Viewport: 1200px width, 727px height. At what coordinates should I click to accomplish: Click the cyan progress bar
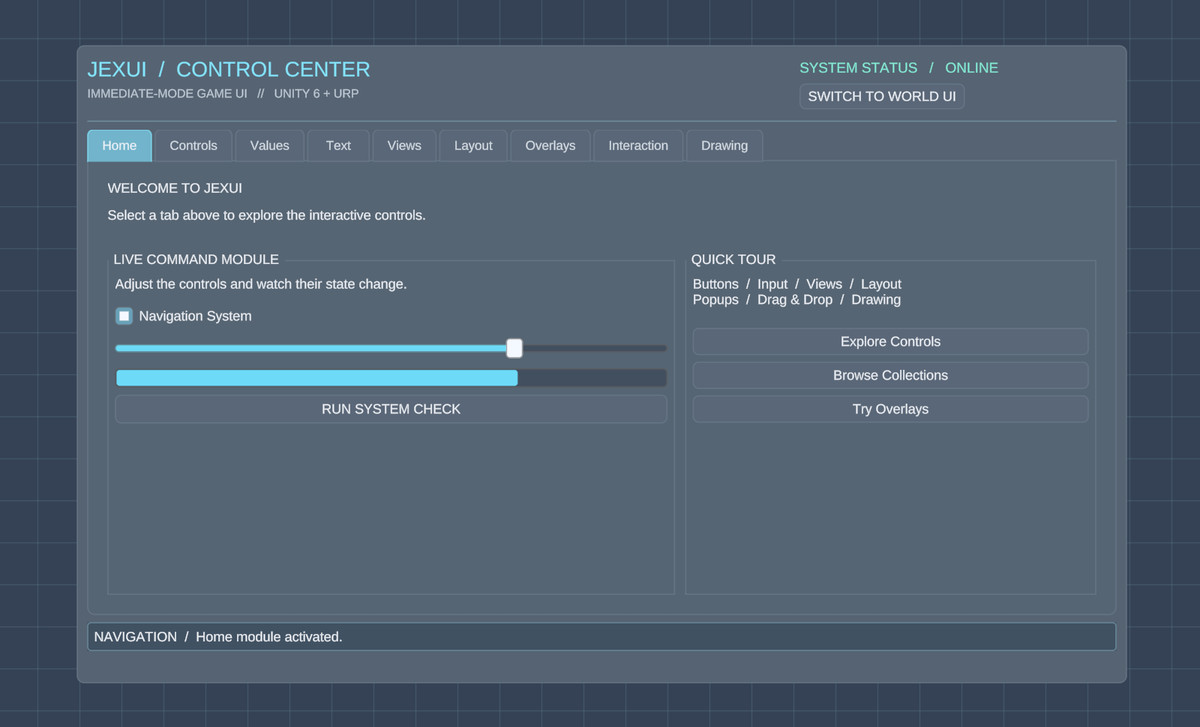point(391,378)
